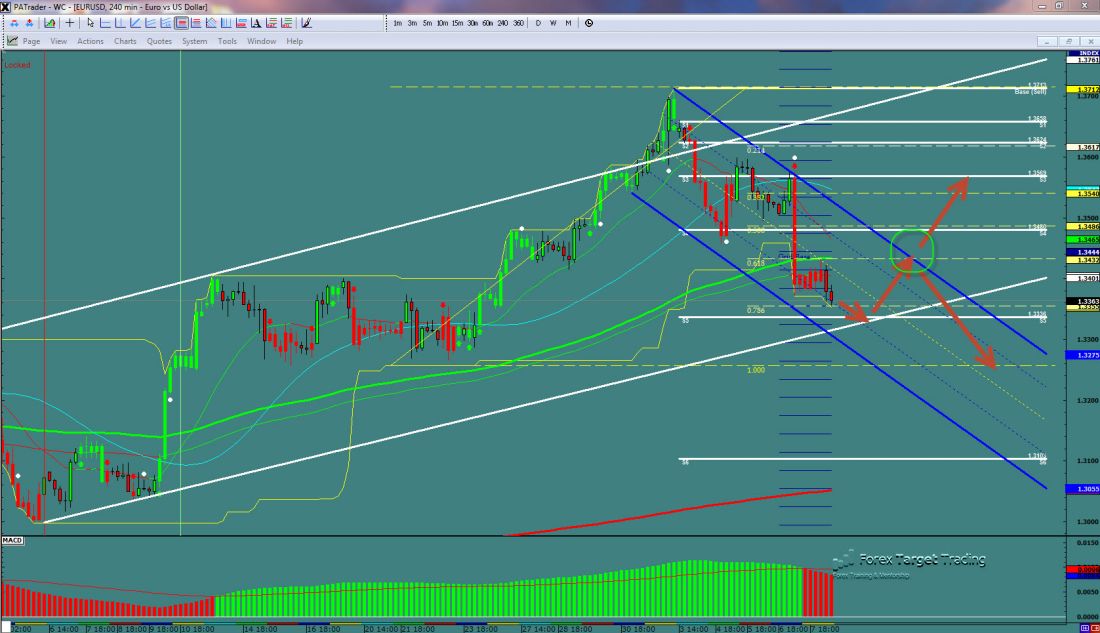Click the PATrader X application icon
This screenshot has height=633, width=1100.
pos(6,7)
